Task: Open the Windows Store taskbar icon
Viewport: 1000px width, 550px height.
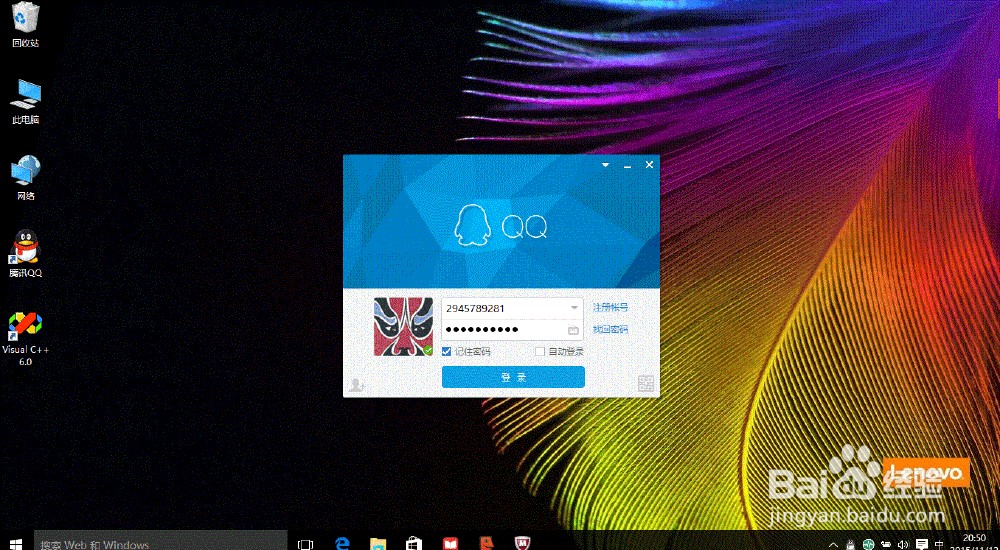Action: coord(414,544)
